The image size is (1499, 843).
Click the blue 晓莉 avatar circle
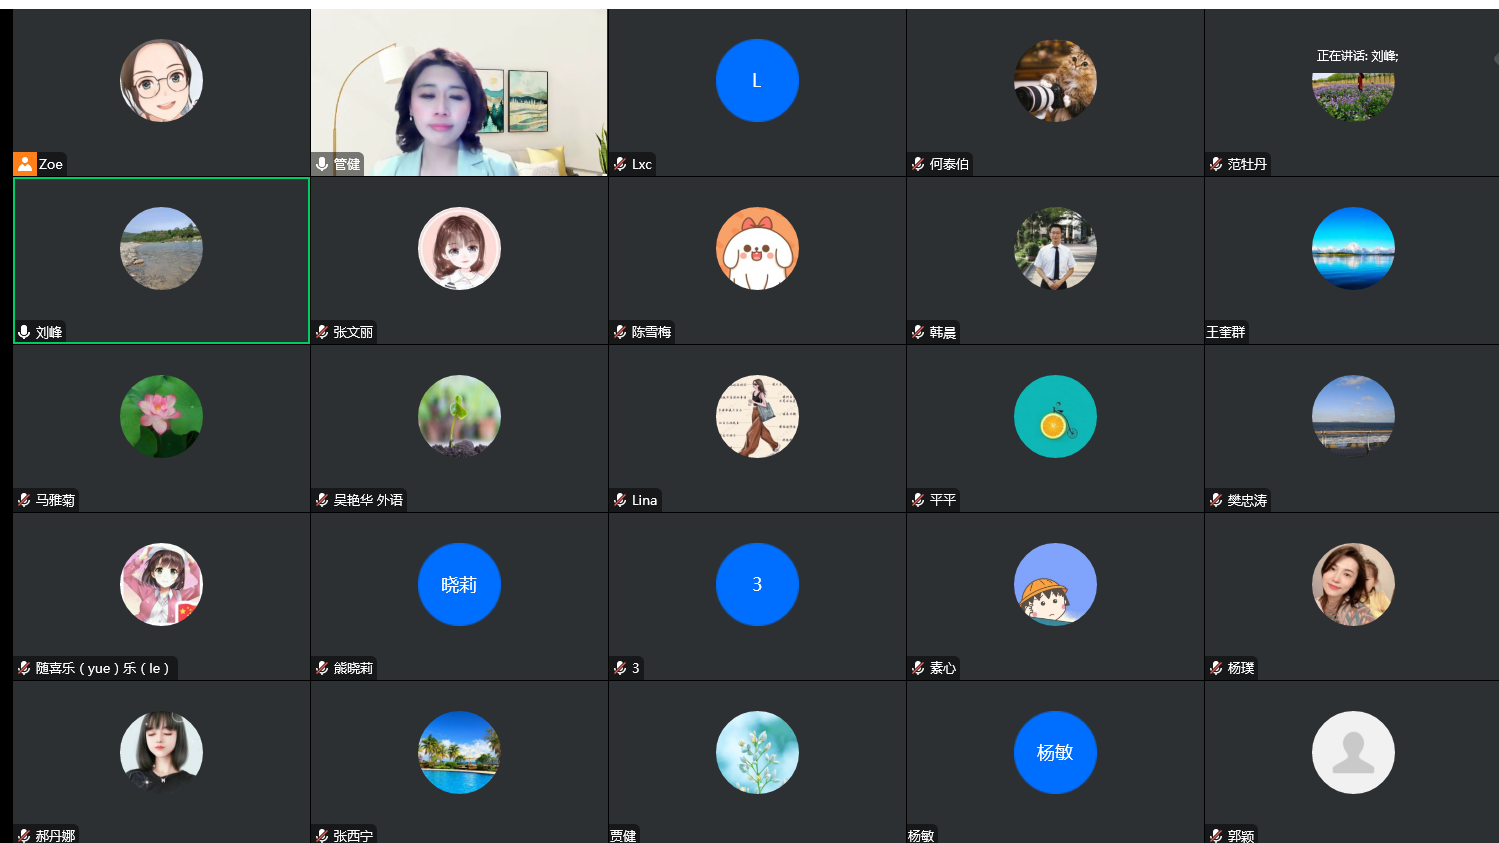[x=459, y=585]
